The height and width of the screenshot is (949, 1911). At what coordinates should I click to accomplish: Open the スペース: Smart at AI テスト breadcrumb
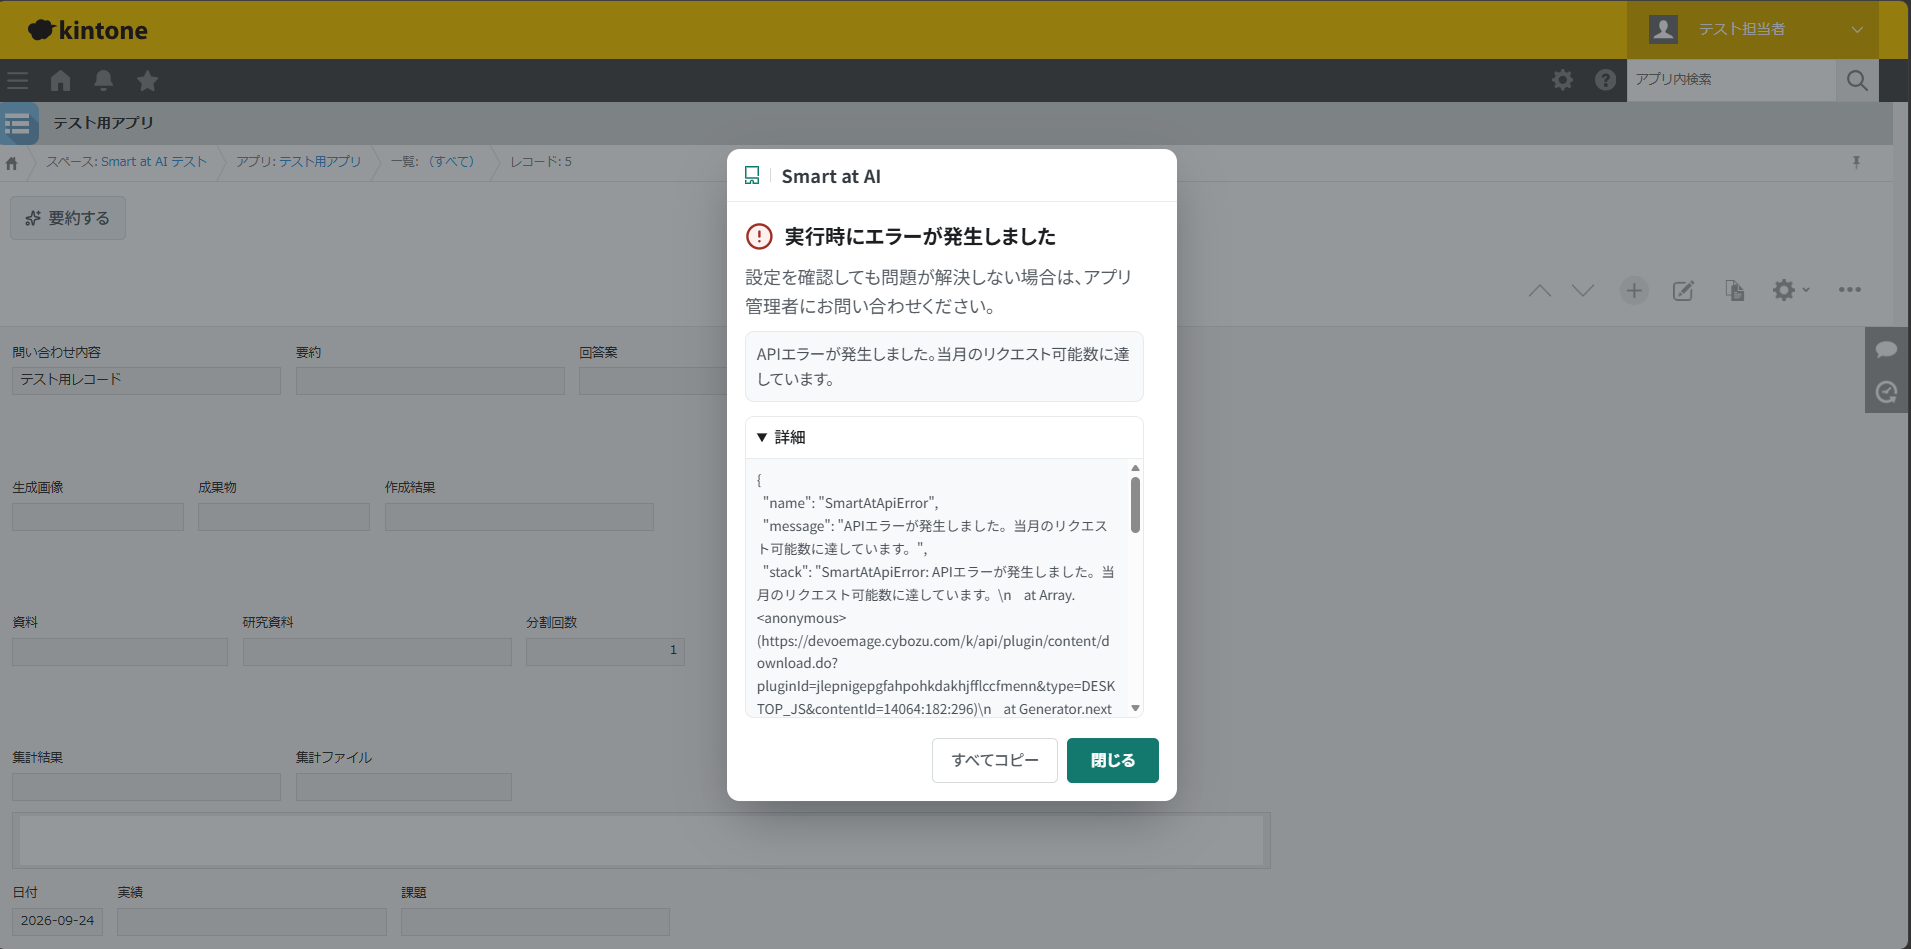click(x=126, y=162)
